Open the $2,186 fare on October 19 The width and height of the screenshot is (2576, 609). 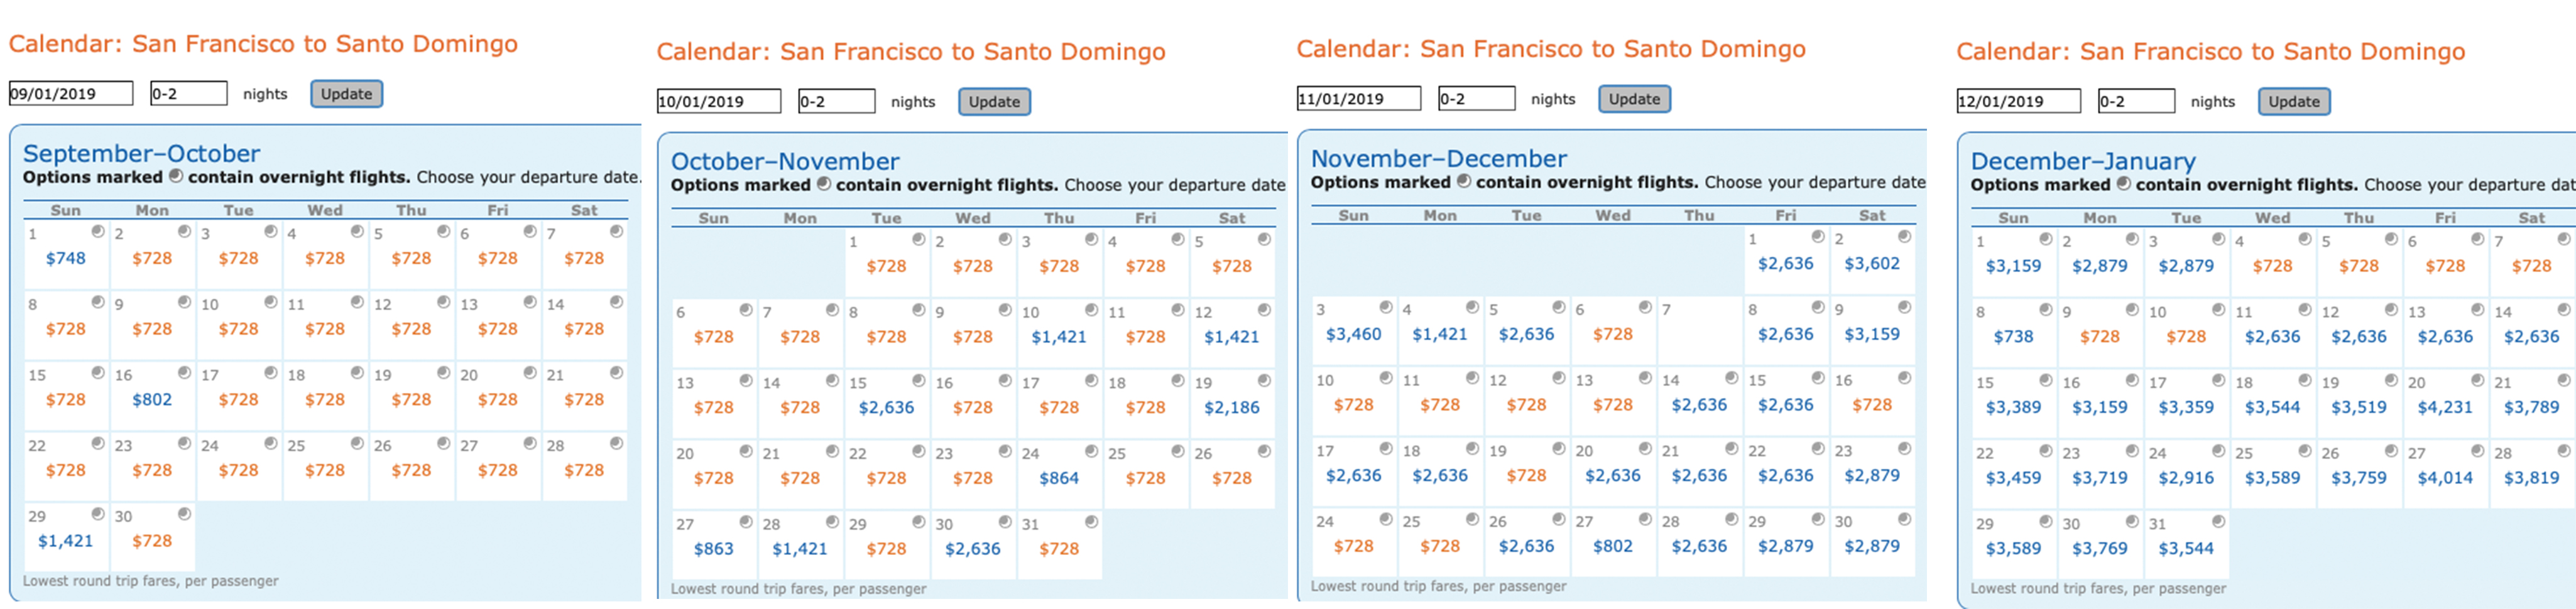1232,407
